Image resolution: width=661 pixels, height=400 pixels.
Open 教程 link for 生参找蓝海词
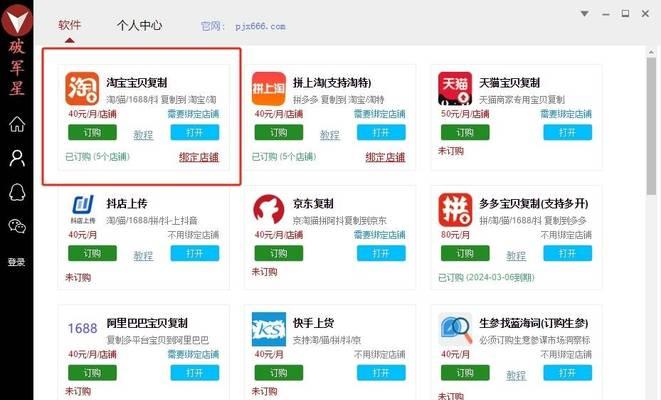click(516, 375)
